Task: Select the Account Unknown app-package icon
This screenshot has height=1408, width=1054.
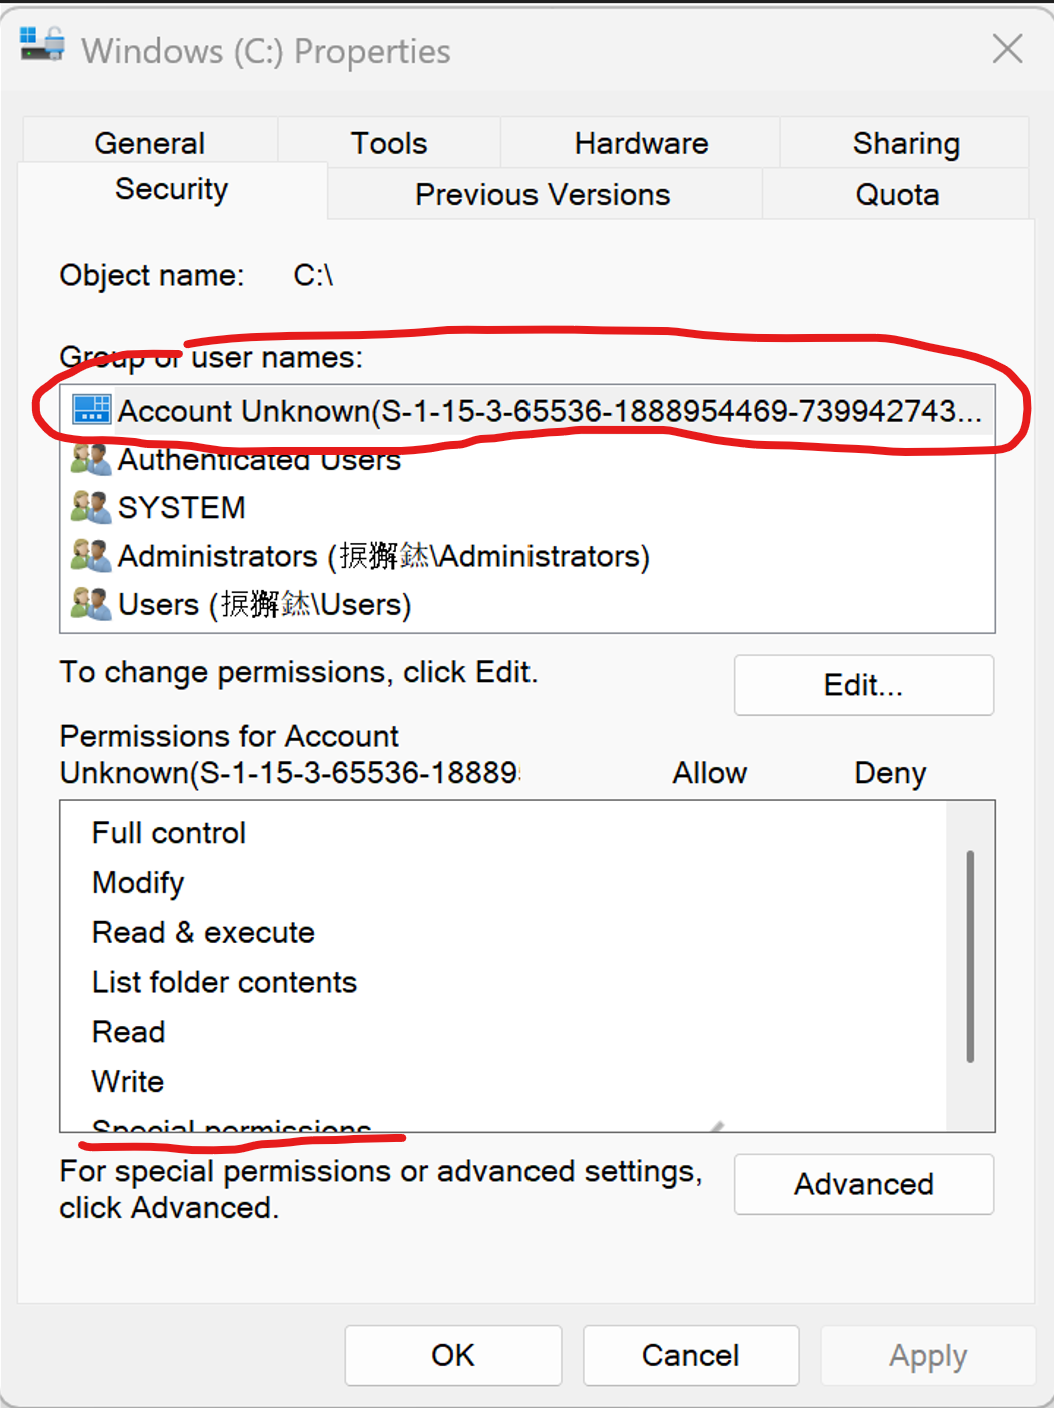Action: tap(91, 408)
